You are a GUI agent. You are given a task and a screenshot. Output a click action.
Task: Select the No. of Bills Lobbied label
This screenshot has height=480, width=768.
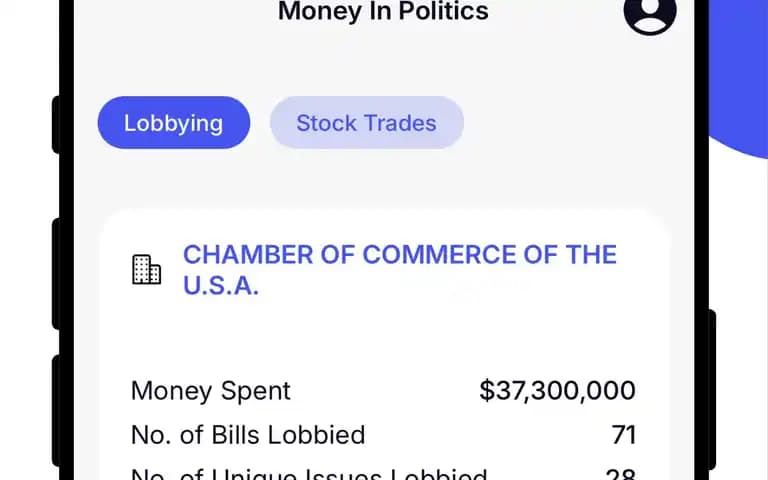pos(248,435)
